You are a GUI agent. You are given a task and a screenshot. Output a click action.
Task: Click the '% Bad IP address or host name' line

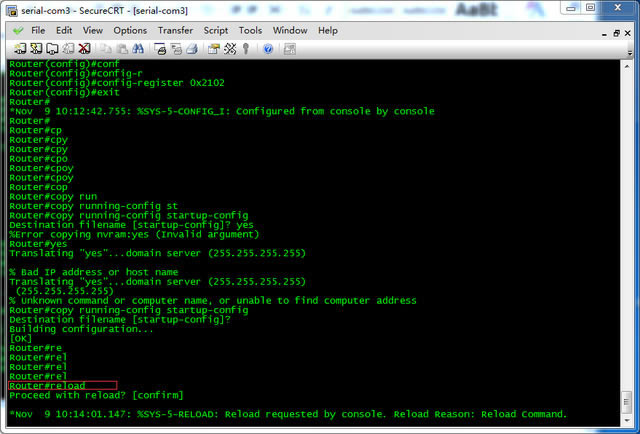[x=93, y=272]
